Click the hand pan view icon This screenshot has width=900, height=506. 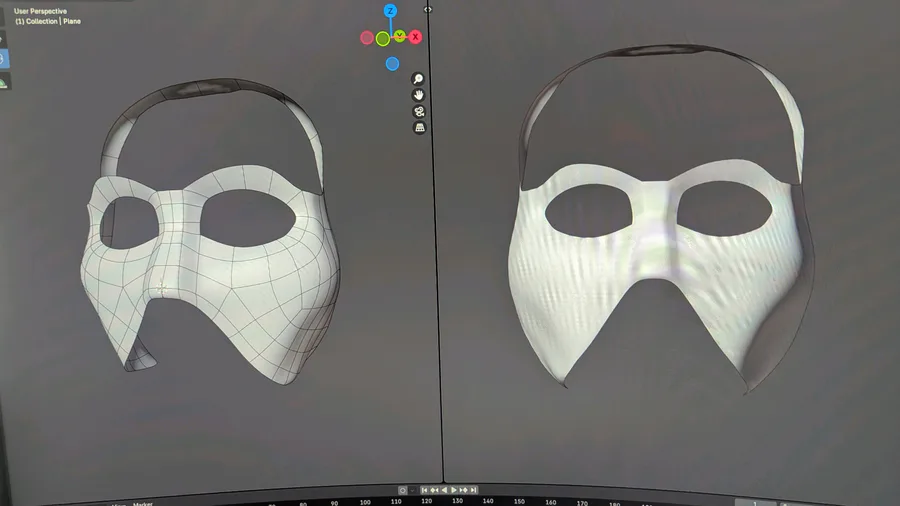click(x=418, y=95)
